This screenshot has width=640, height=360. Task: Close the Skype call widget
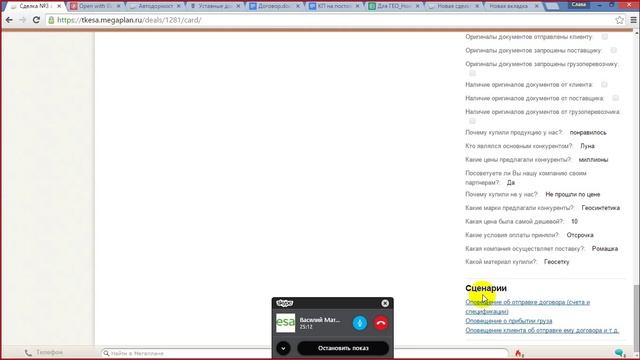(x=385, y=303)
